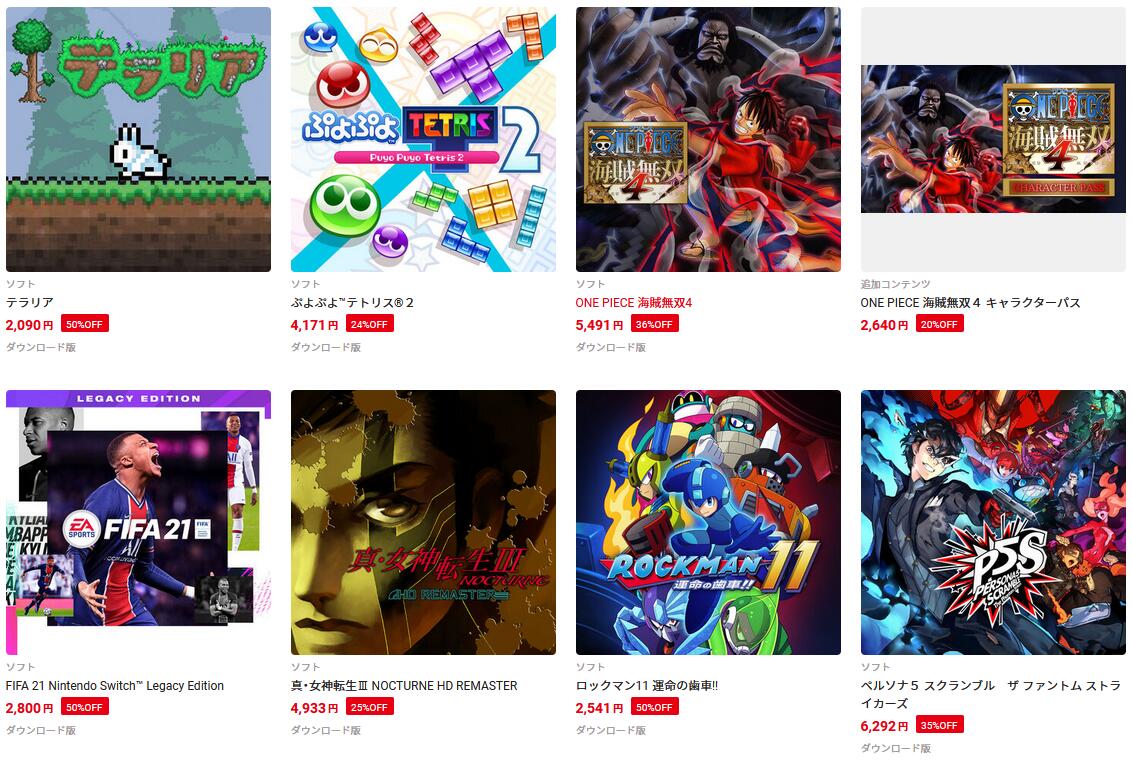Open the Puyo Puyo Tetris 2 cover
Screen dimensions: 1132x764
click(423, 139)
